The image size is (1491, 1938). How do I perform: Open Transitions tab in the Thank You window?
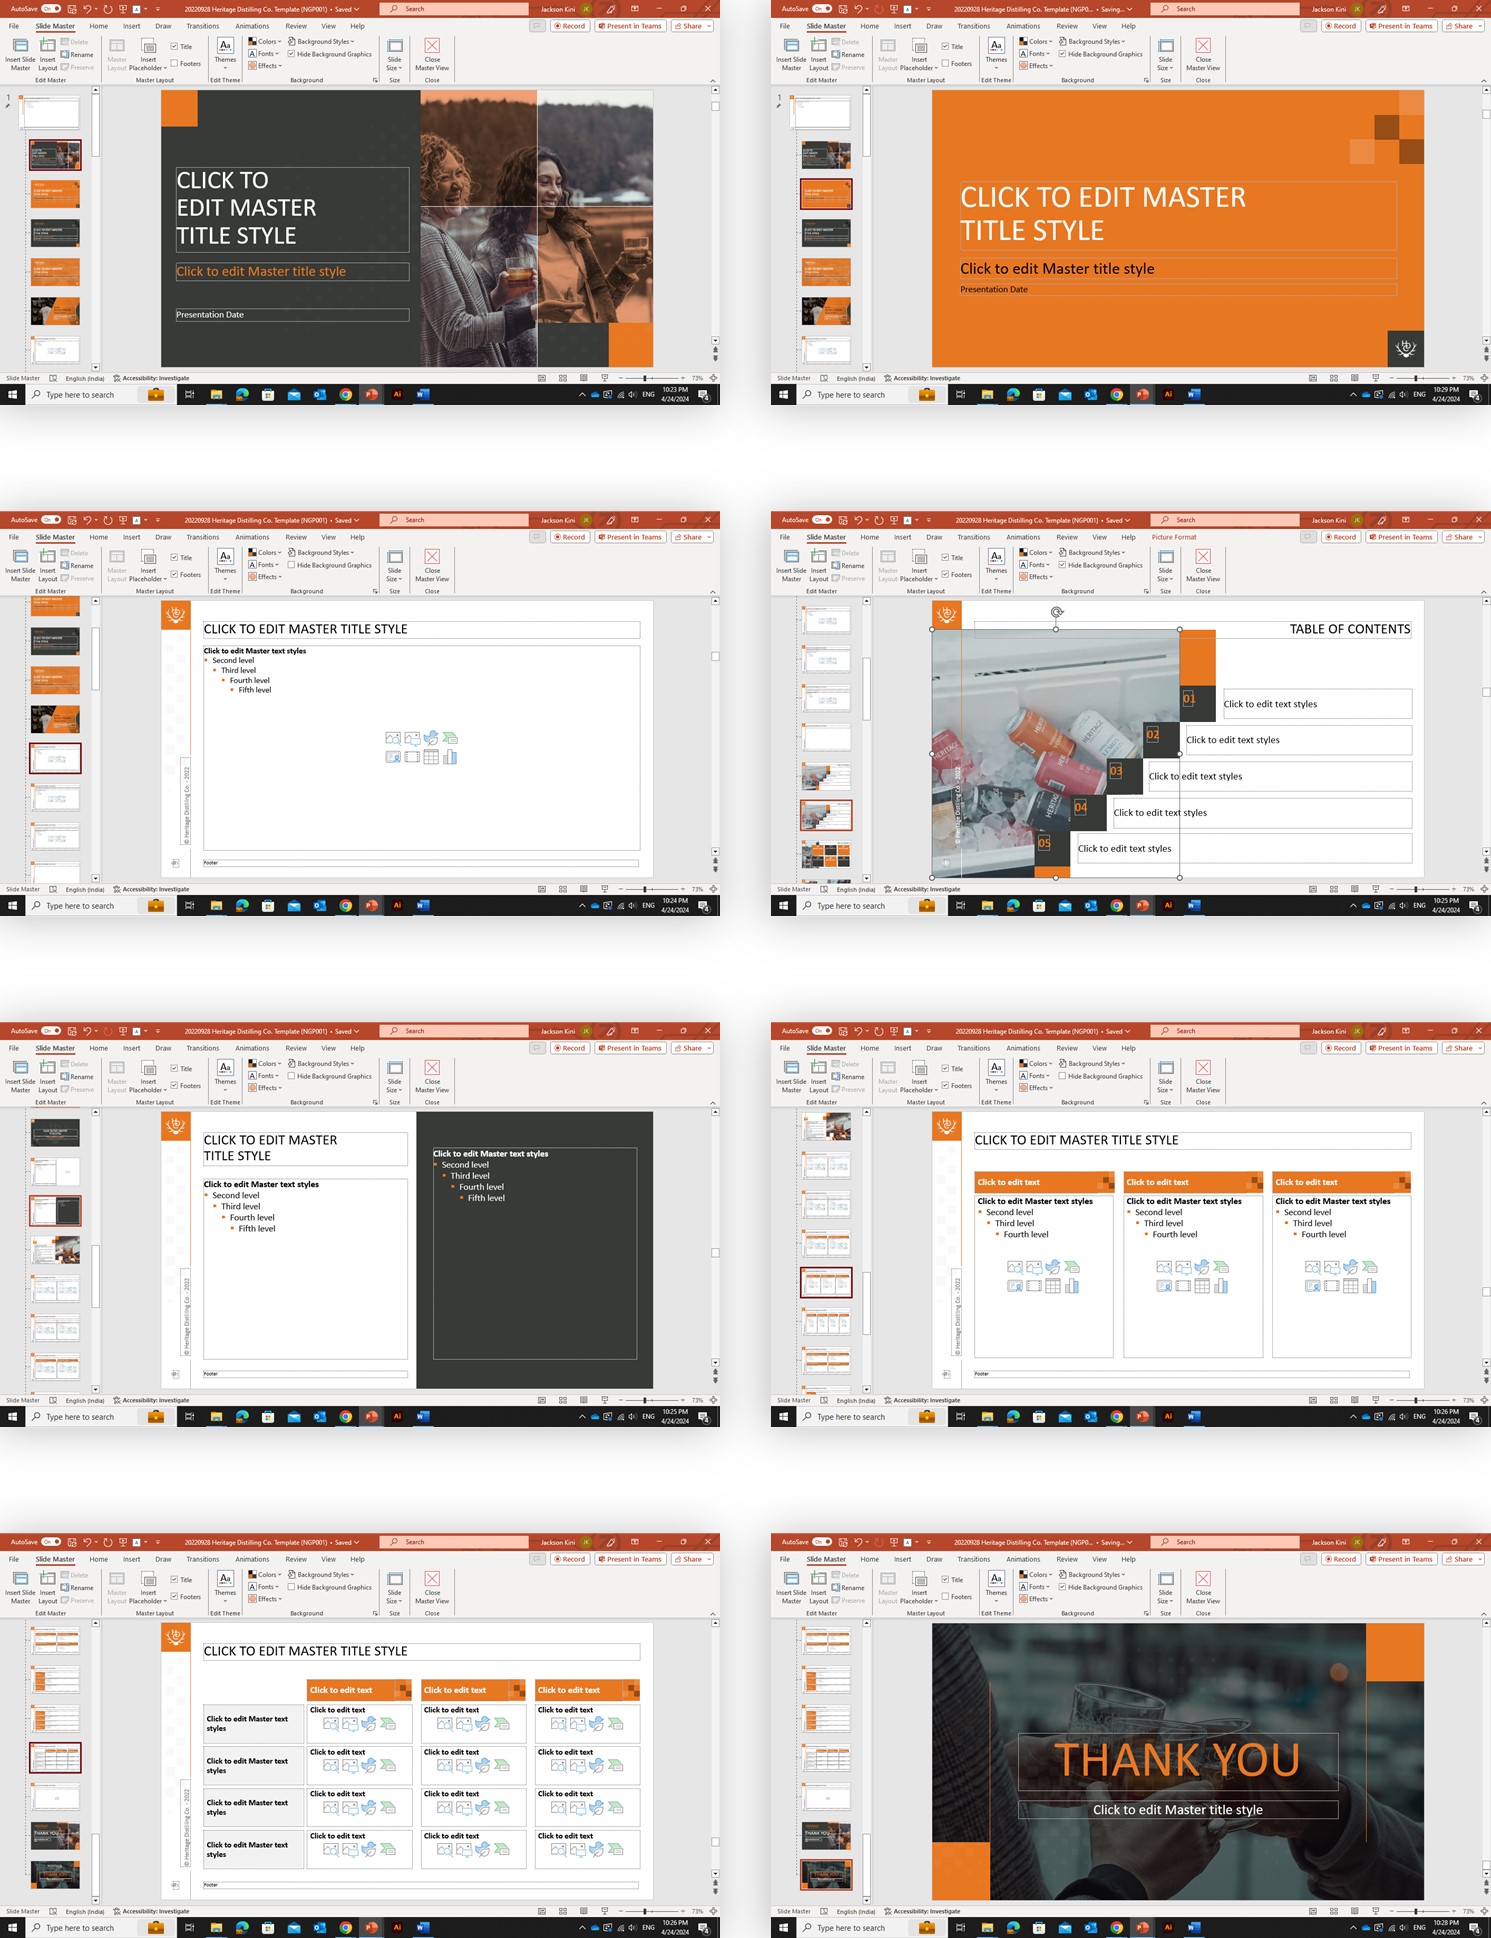point(973,1559)
